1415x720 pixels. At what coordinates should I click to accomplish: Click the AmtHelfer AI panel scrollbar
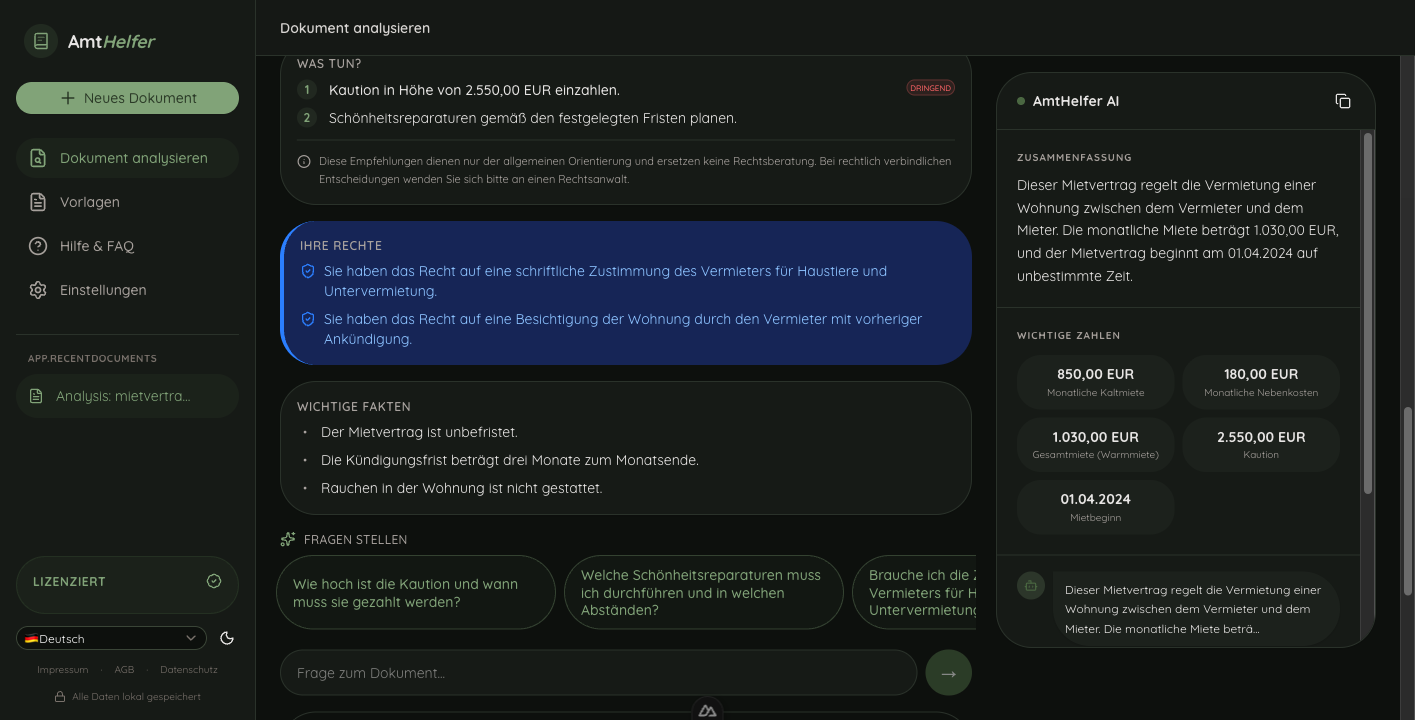tap(1367, 310)
